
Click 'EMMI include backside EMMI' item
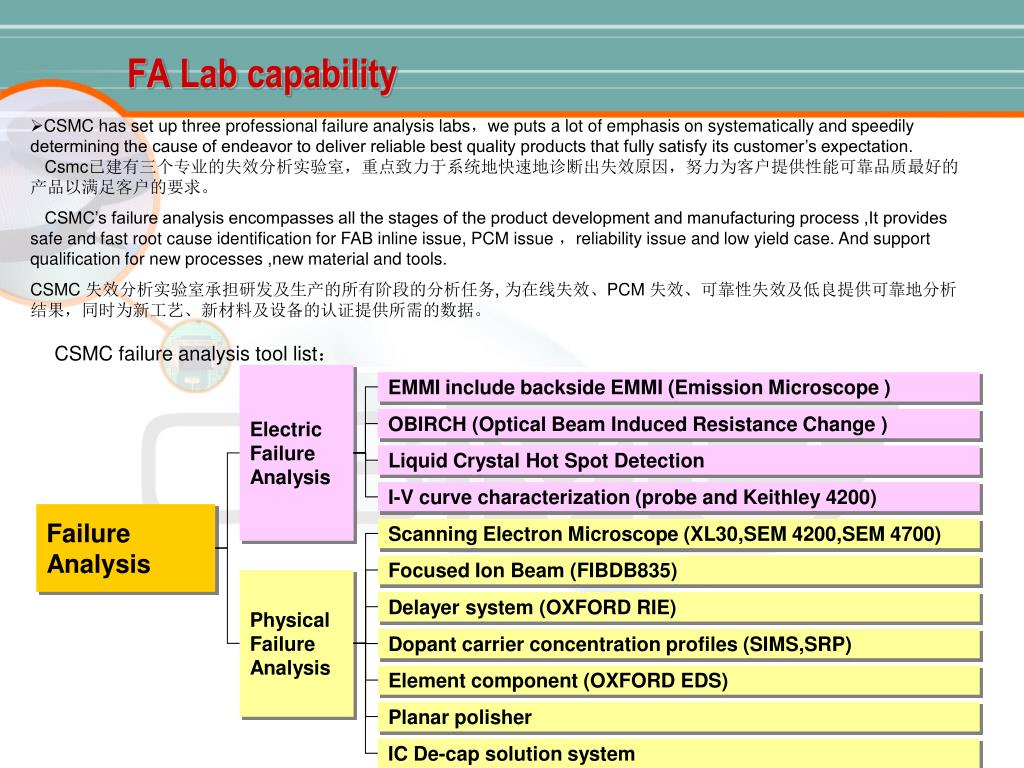click(679, 388)
